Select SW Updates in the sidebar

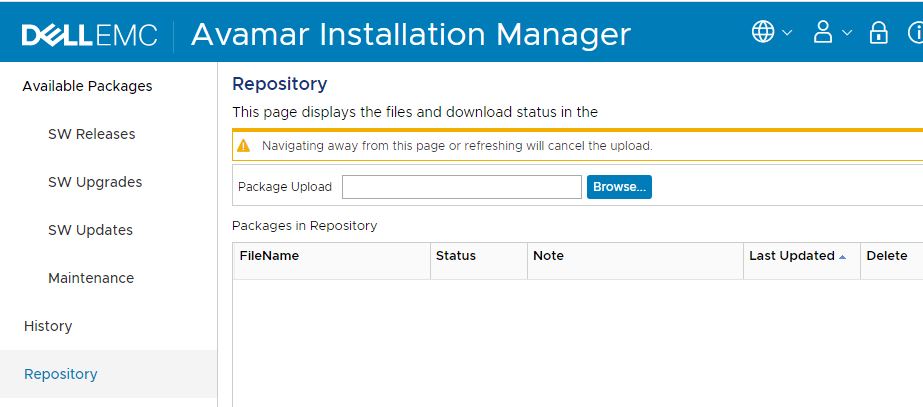click(90, 230)
